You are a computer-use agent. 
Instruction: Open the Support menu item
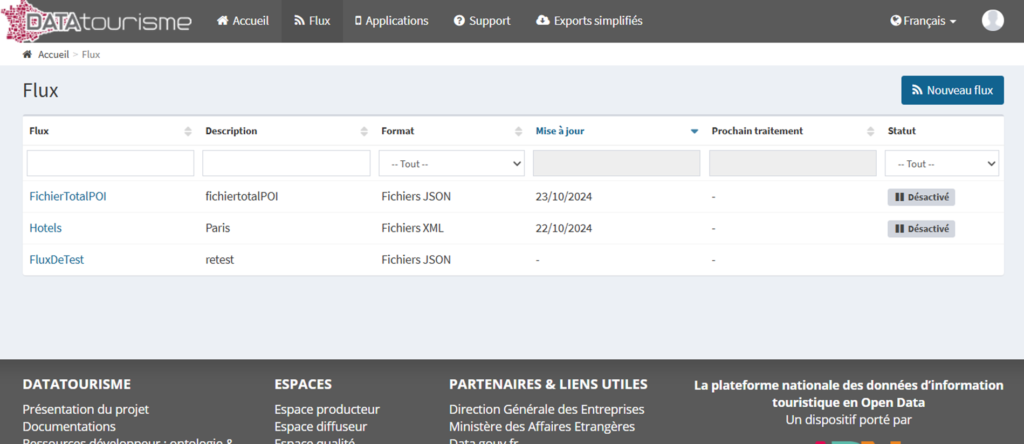click(x=481, y=21)
